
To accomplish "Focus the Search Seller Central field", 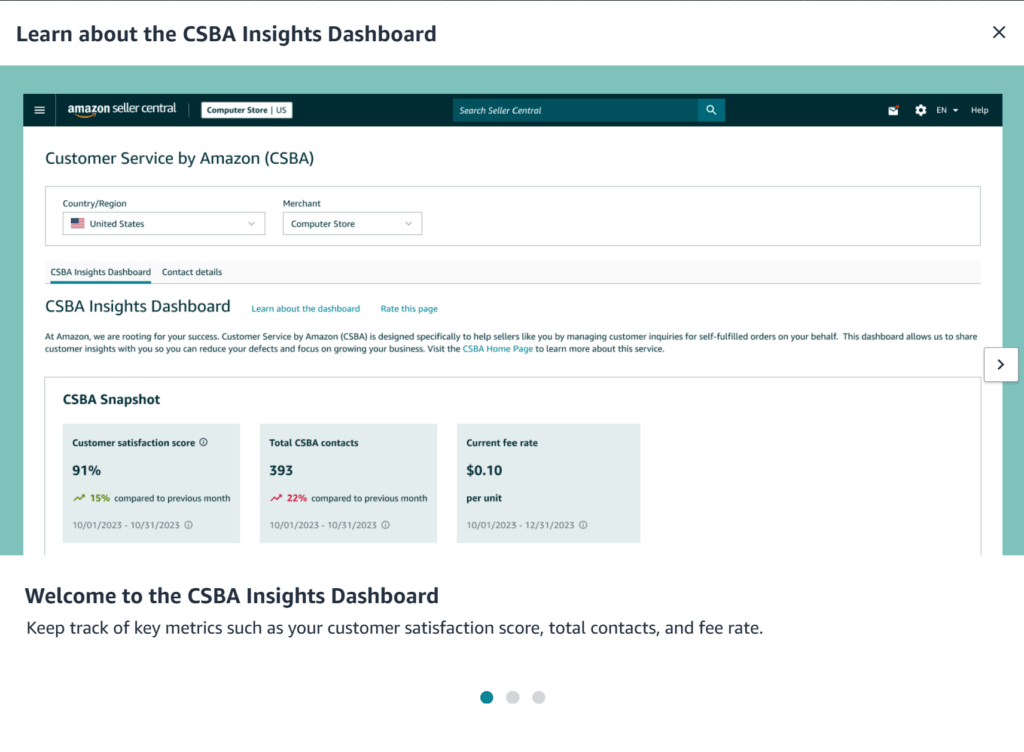I will tap(575, 110).
